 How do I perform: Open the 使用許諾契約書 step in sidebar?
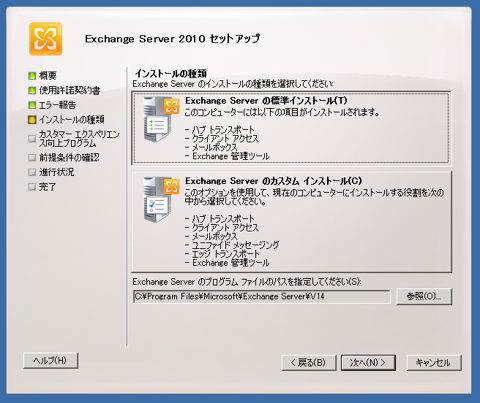pyautogui.click(x=70, y=90)
